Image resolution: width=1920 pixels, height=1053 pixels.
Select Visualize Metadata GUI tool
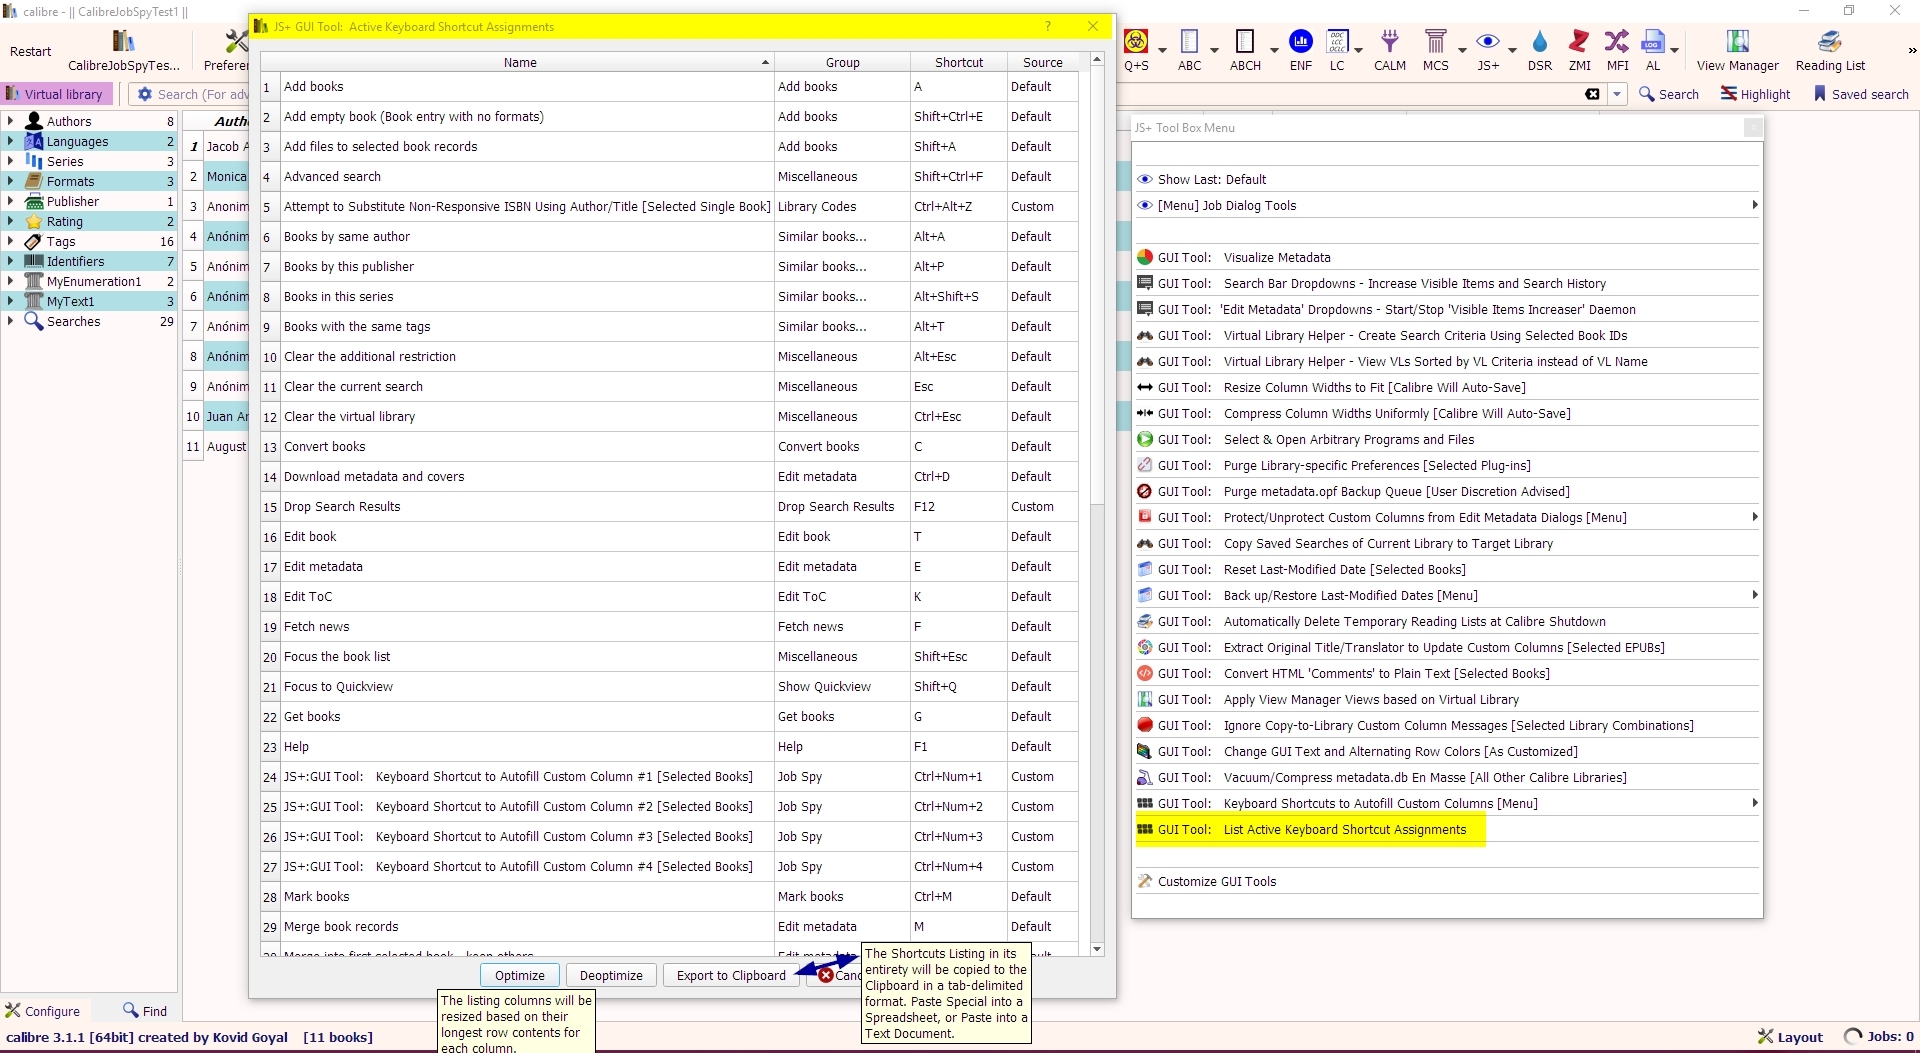point(1276,258)
